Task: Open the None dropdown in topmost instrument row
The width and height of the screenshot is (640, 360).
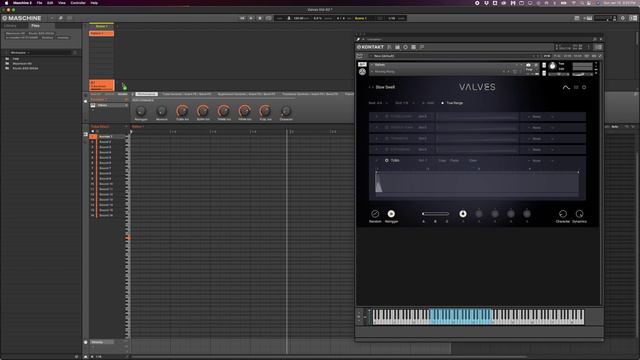Action: click(540, 117)
